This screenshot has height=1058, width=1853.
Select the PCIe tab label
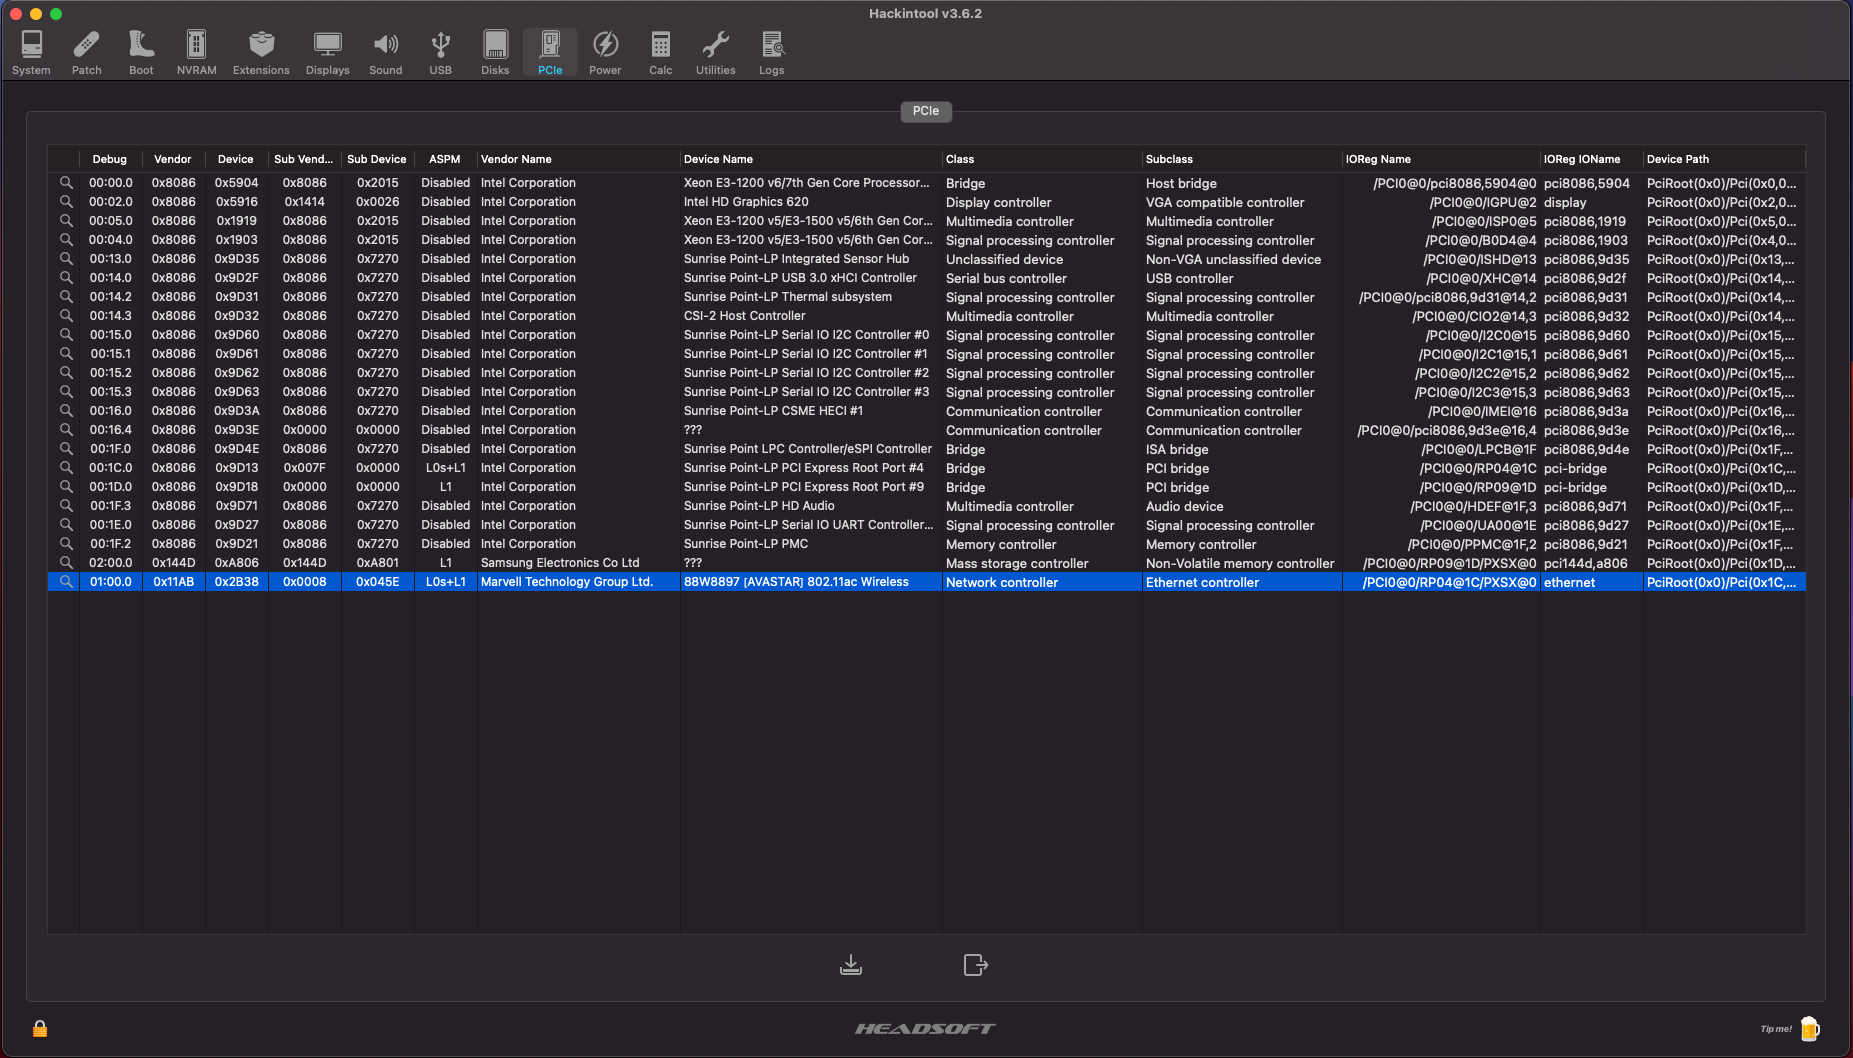pyautogui.click(x=926, y=111)
